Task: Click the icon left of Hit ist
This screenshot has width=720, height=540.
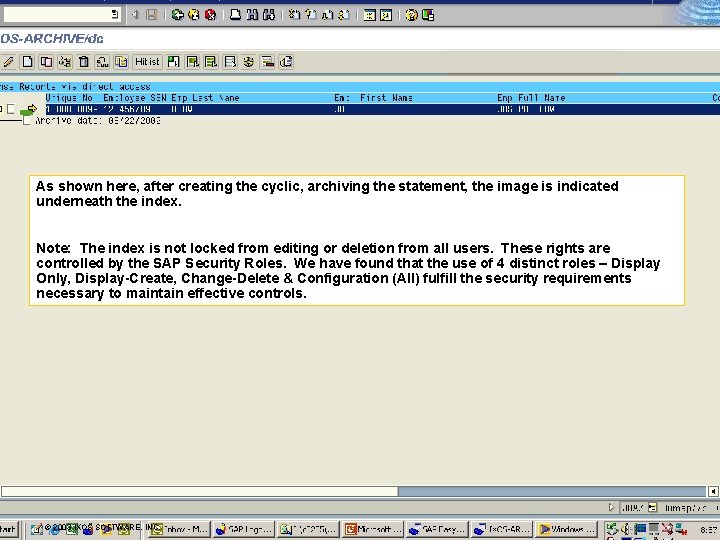Action: [x=121, y=62]
